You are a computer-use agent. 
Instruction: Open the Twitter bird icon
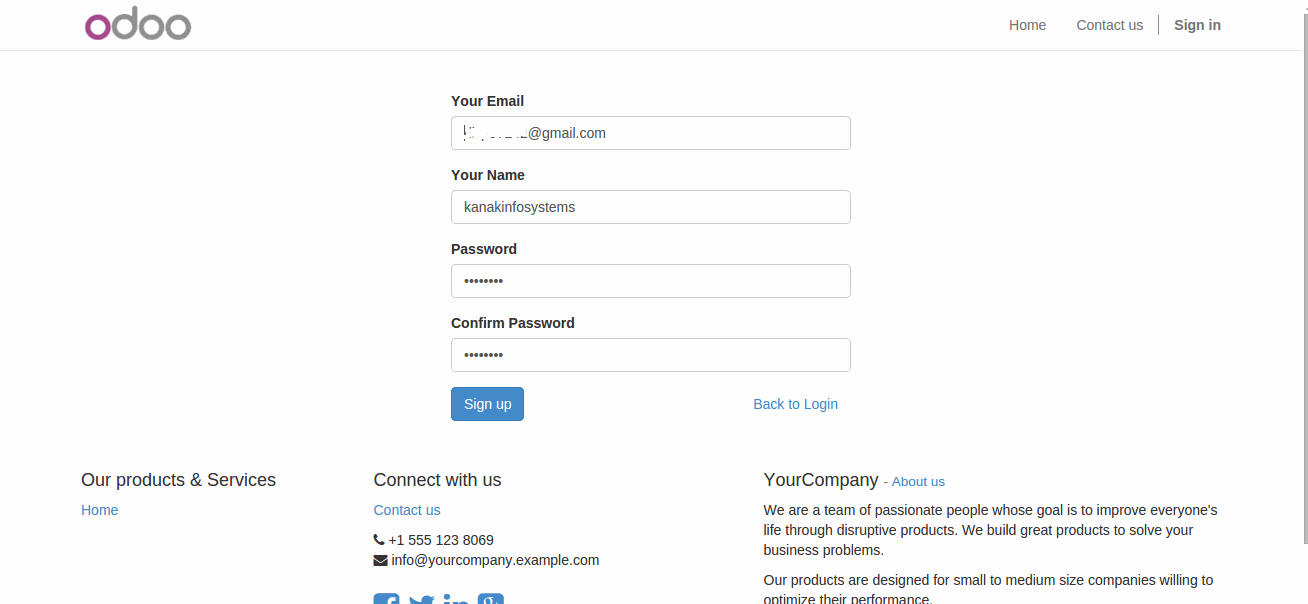[x=422, y=600]
